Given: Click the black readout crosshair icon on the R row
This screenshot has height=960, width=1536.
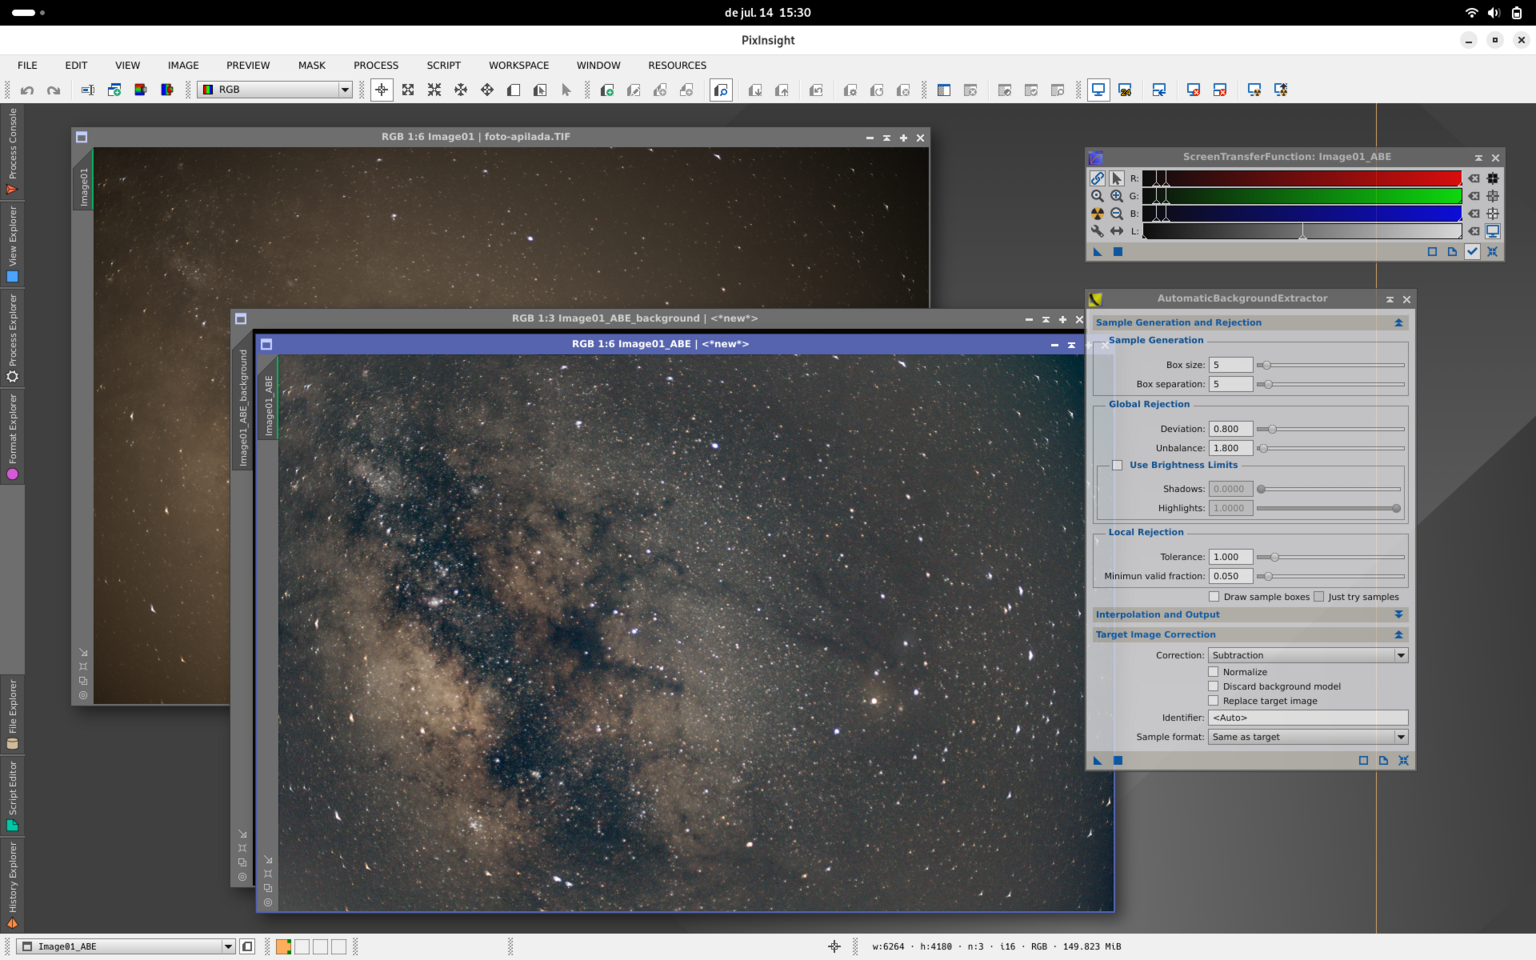Looking at the screenshot, I should click(1493, 178).
